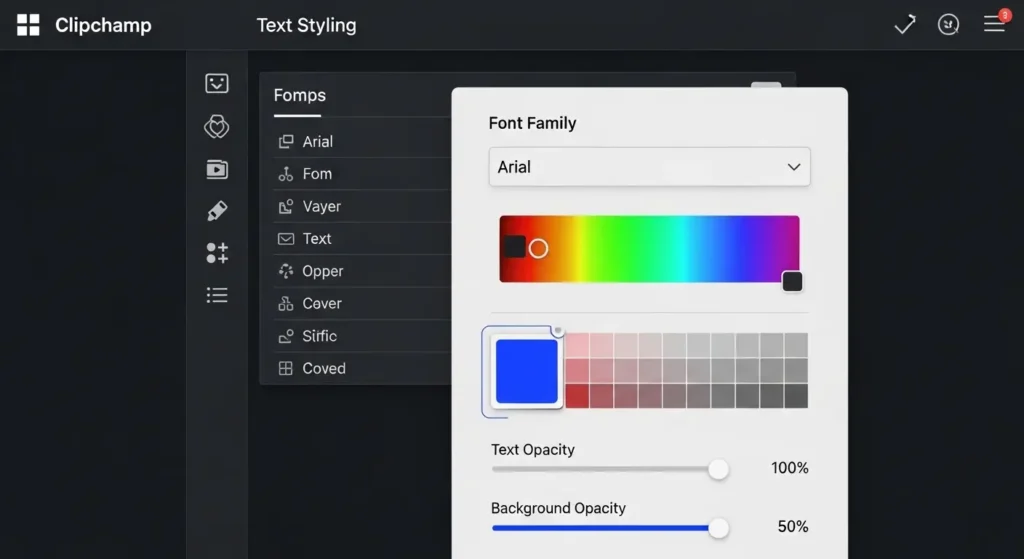This screenshot has width=1024, height=559.
Task: Click the chevron arrow in Font Family box
Action: pyautogui.click(x=794, y=167)
